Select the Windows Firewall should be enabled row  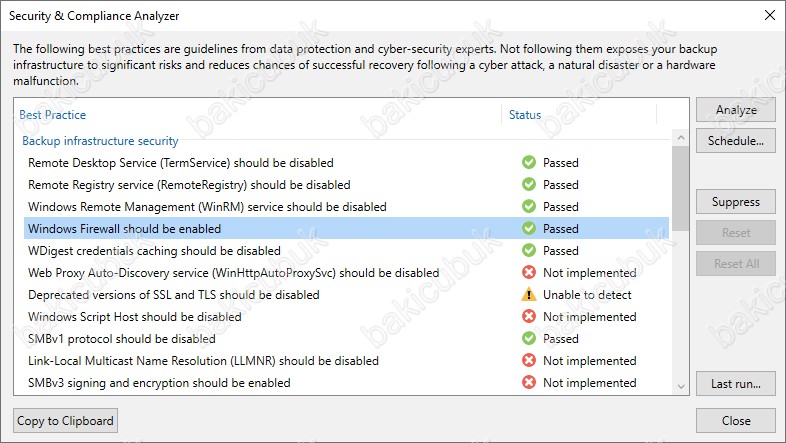tap(346, 229)
